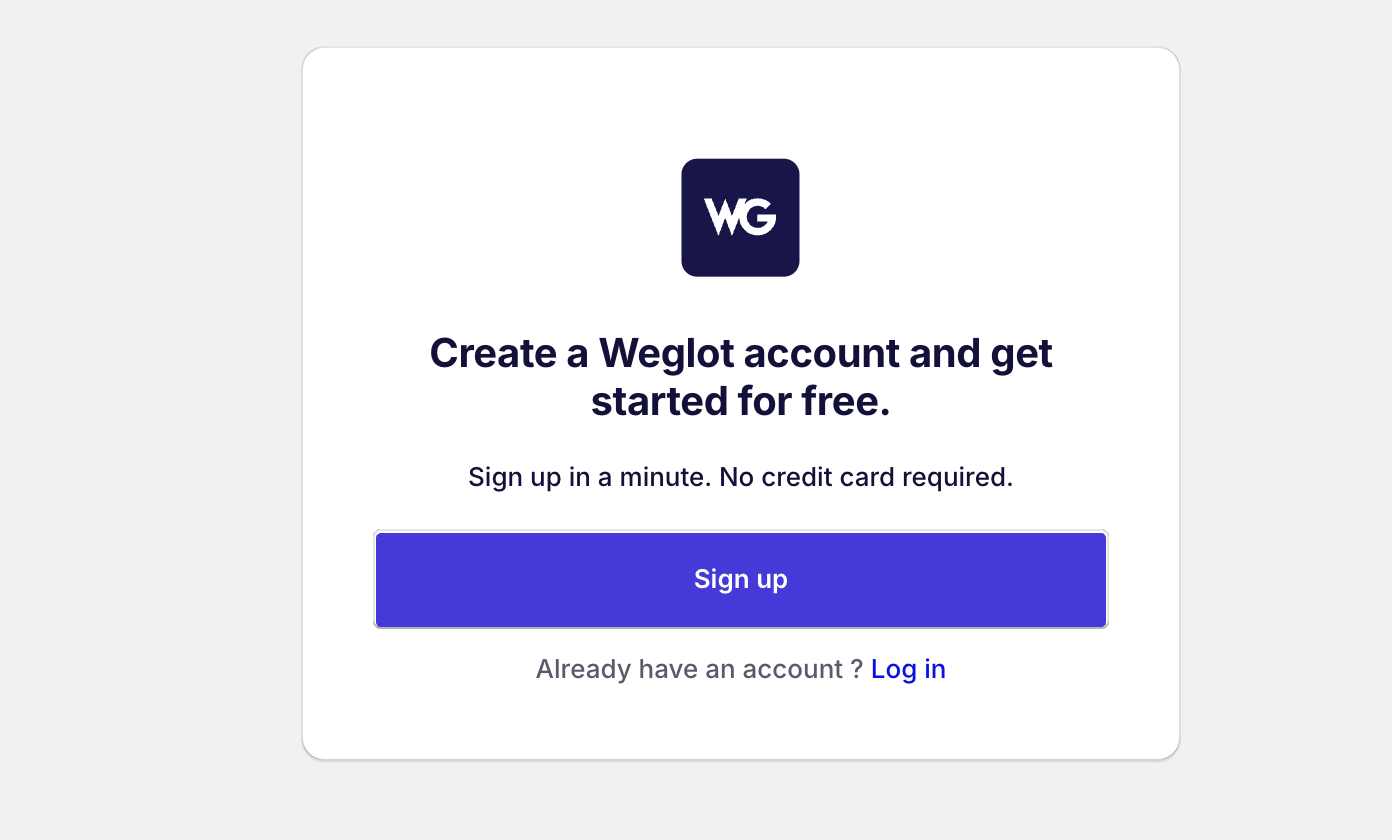
Task: Click the word 'Weglot' in the heading
Action: 665,353
